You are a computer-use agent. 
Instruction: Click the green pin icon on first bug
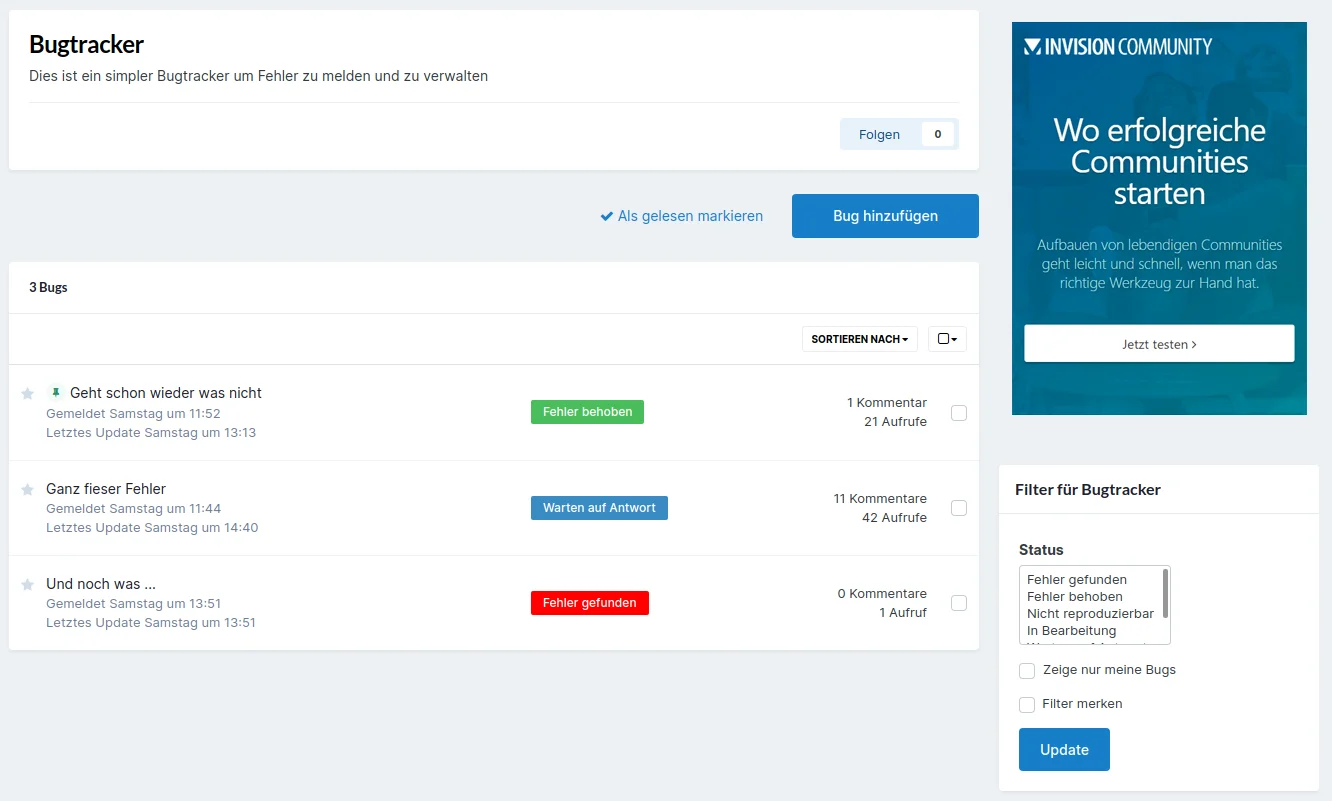tap(56, 392)
